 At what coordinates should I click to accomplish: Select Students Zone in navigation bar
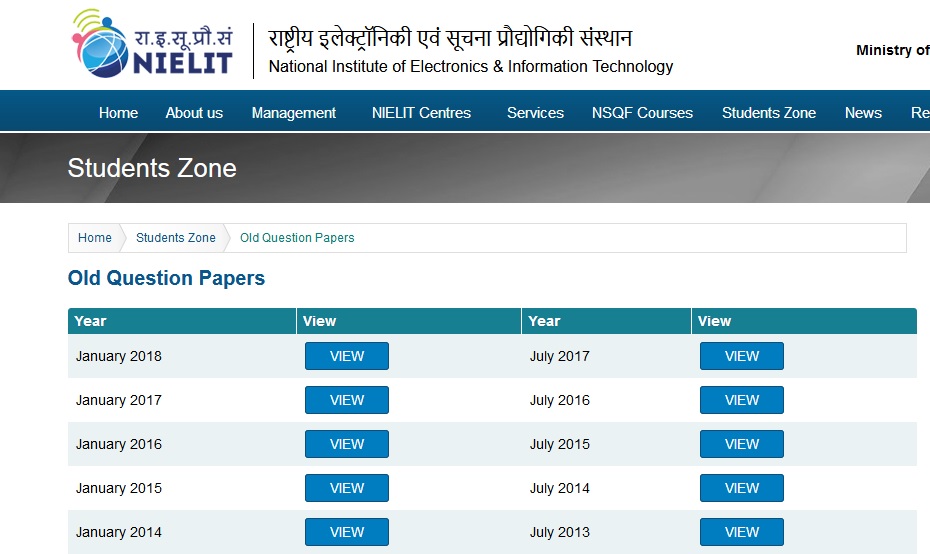[x=769, y=113]
